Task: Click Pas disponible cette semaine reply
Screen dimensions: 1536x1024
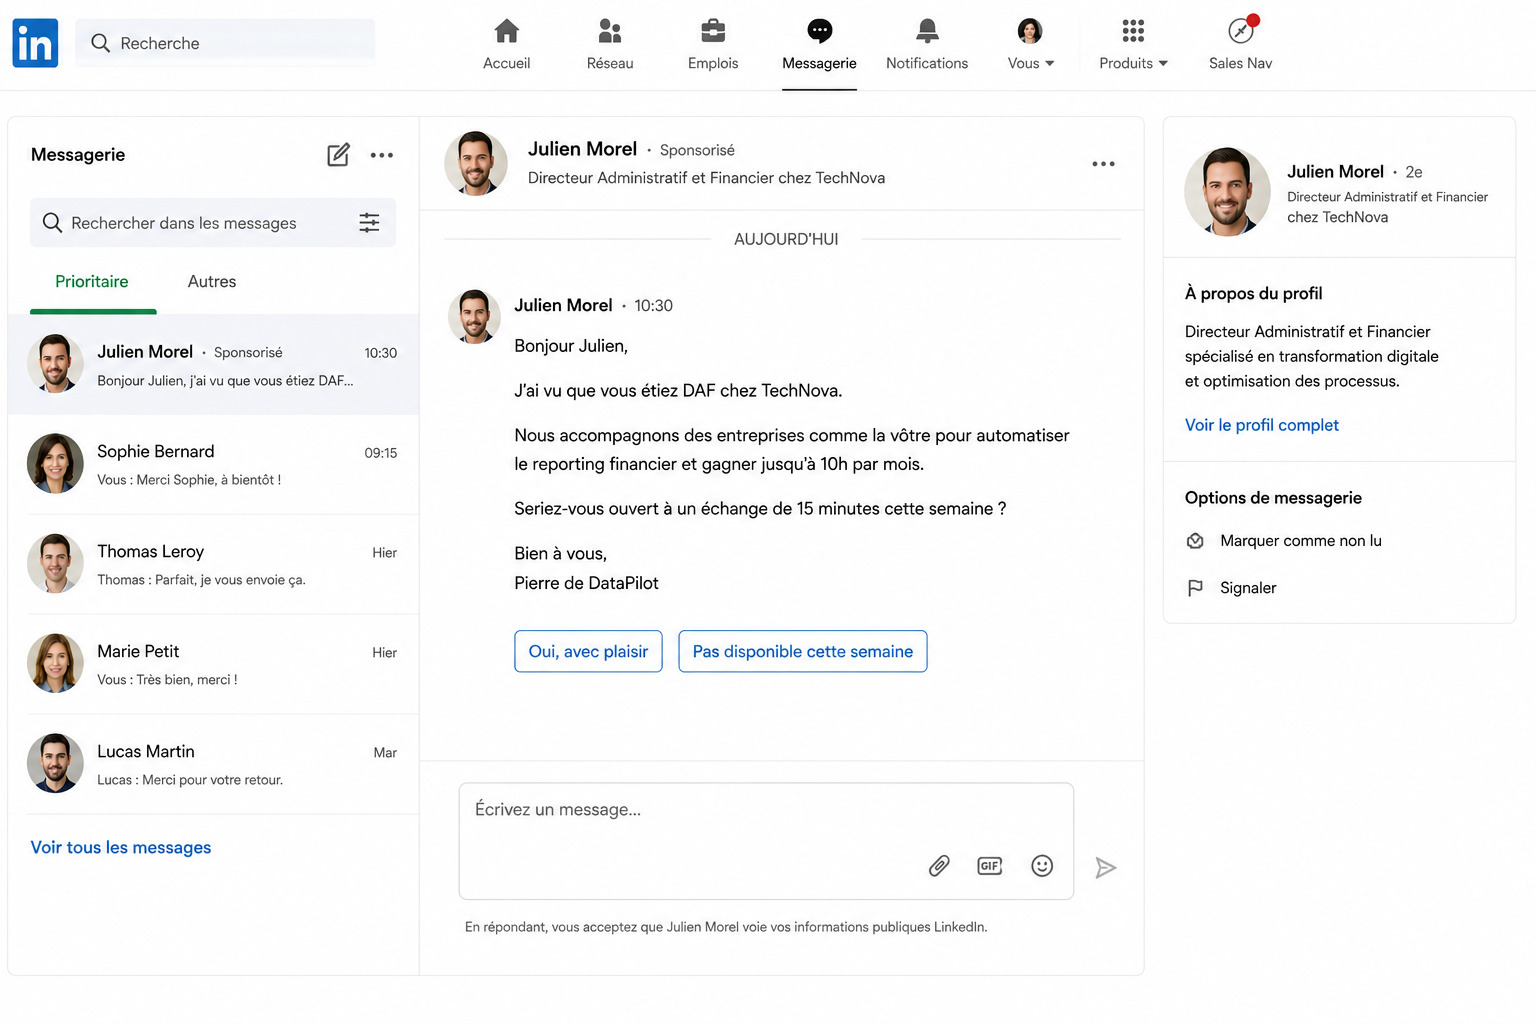Action: click(x=803, y=651)
